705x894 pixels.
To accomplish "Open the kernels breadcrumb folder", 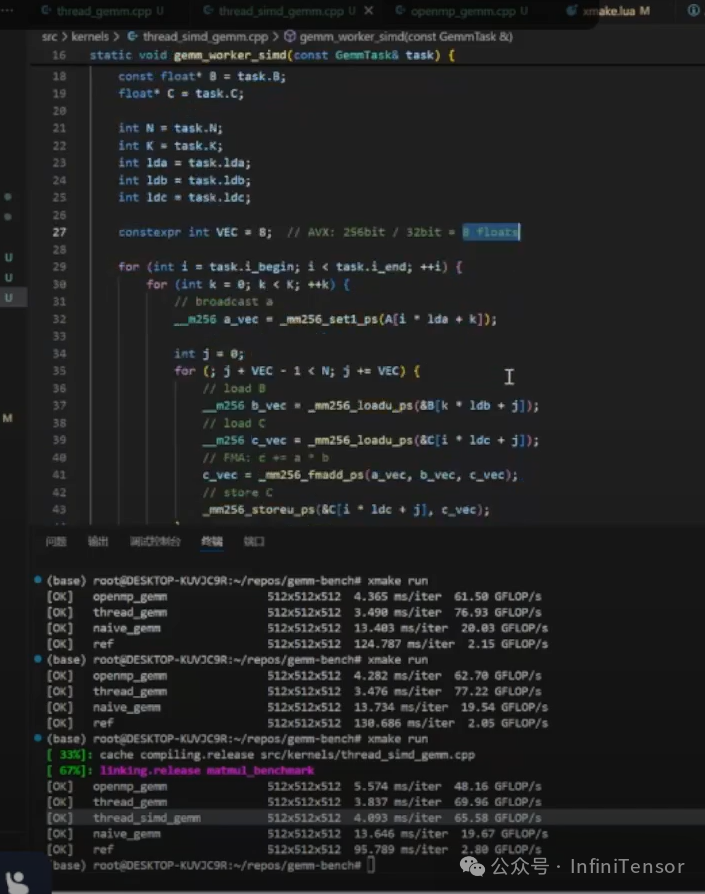I will click(89, 36).
